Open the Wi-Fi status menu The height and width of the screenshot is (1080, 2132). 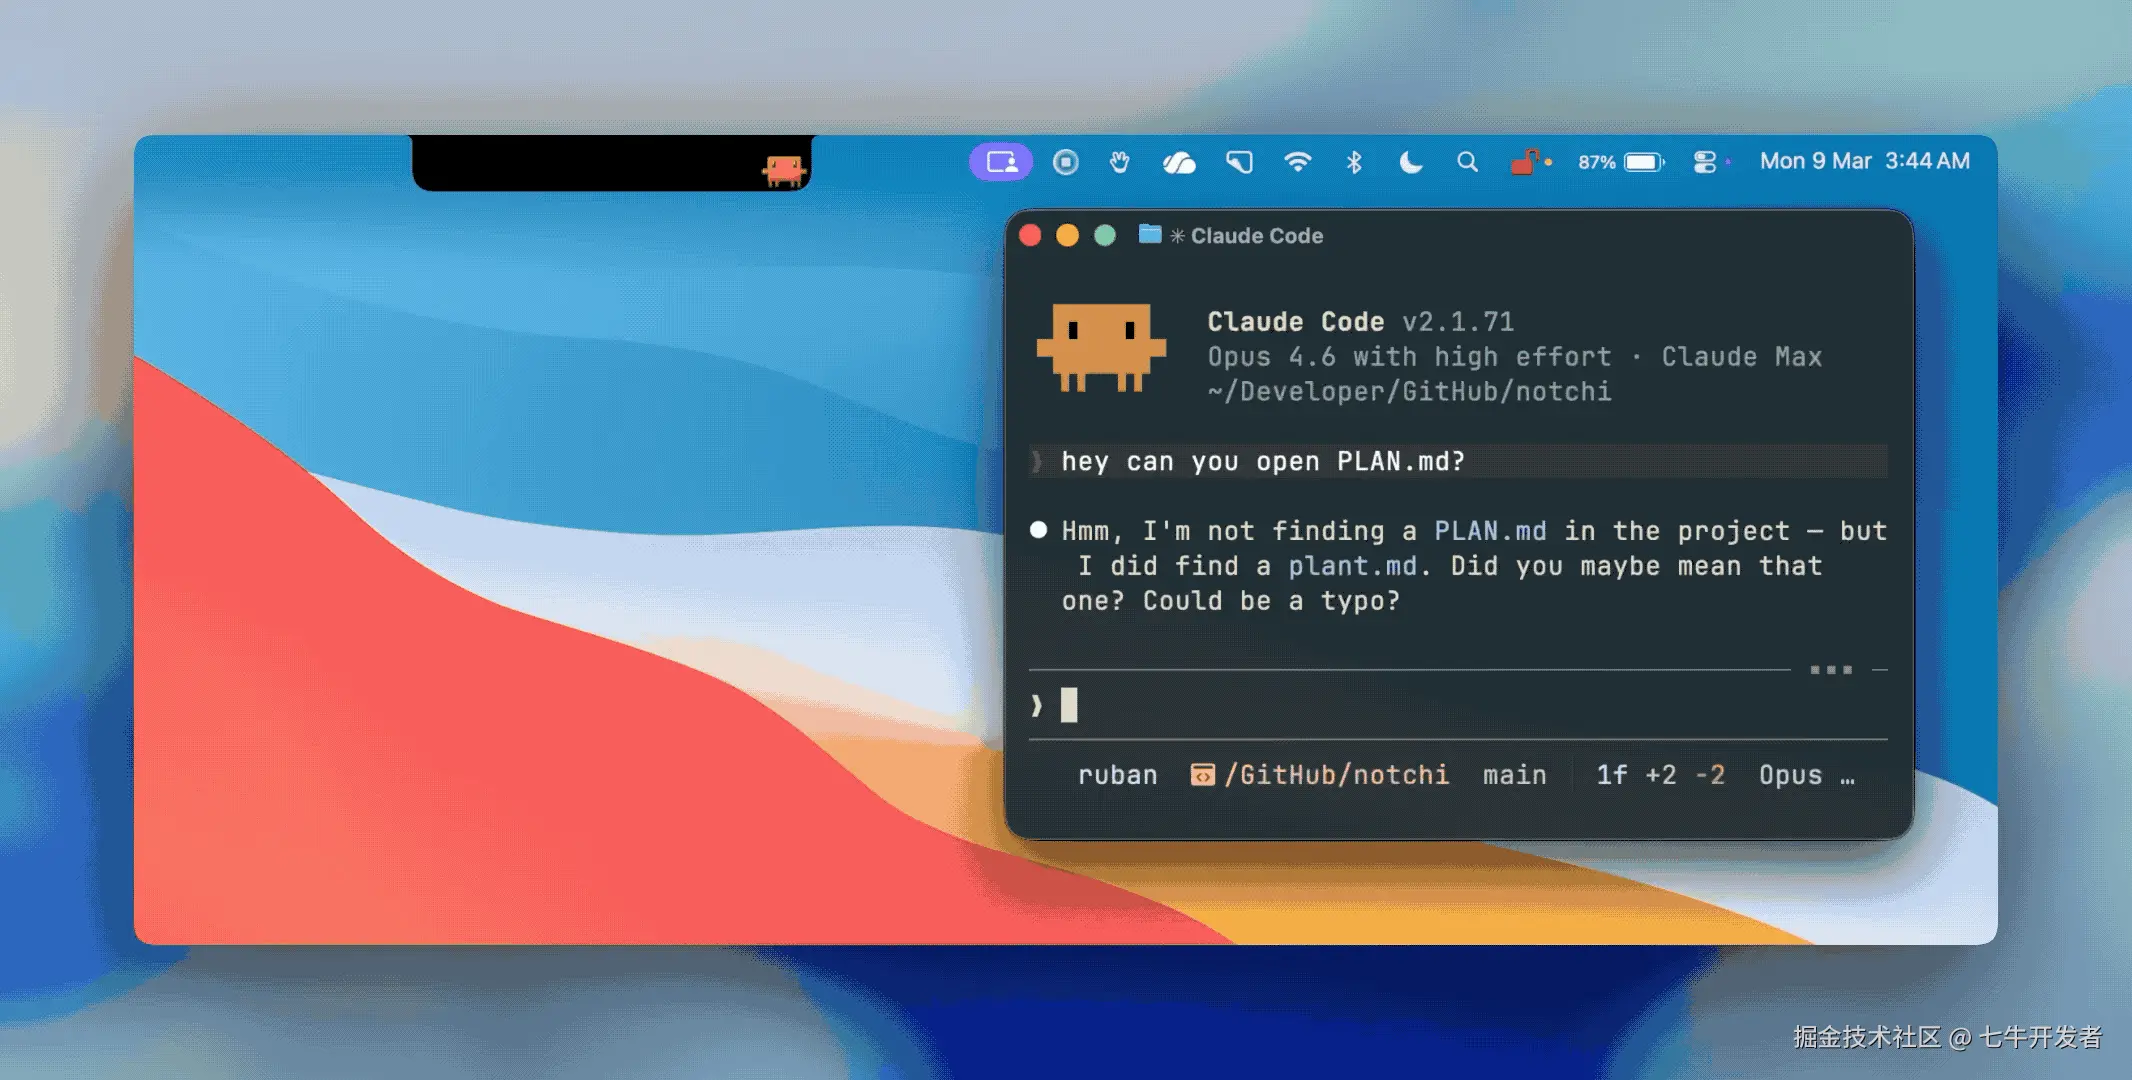coord(1298,162)
